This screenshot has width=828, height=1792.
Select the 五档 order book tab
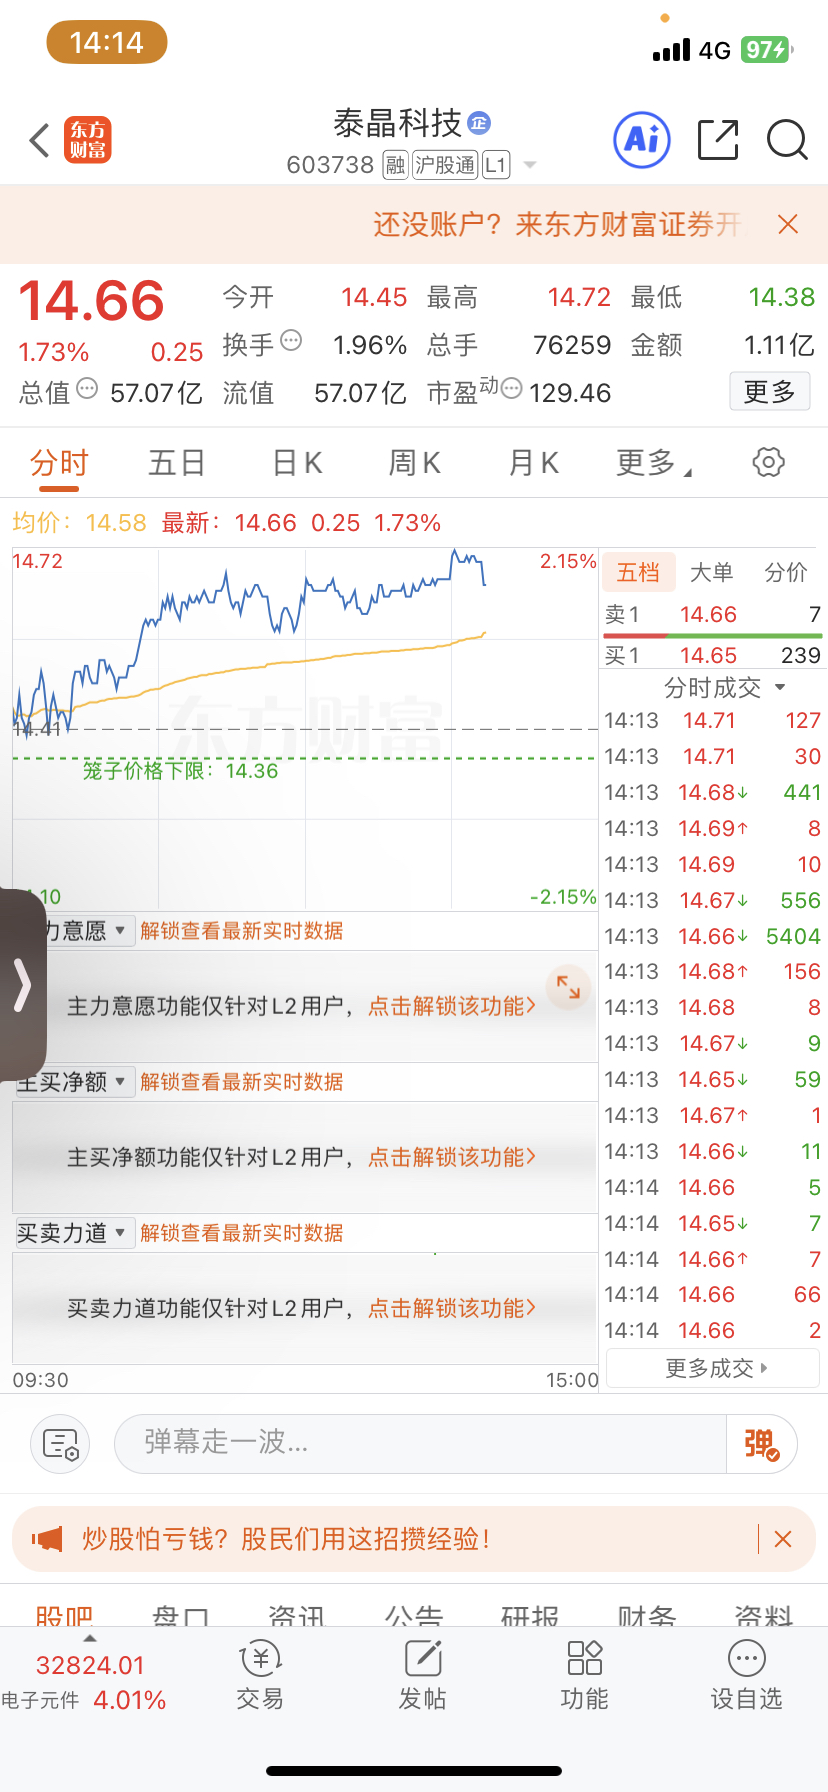coord(638,572)
